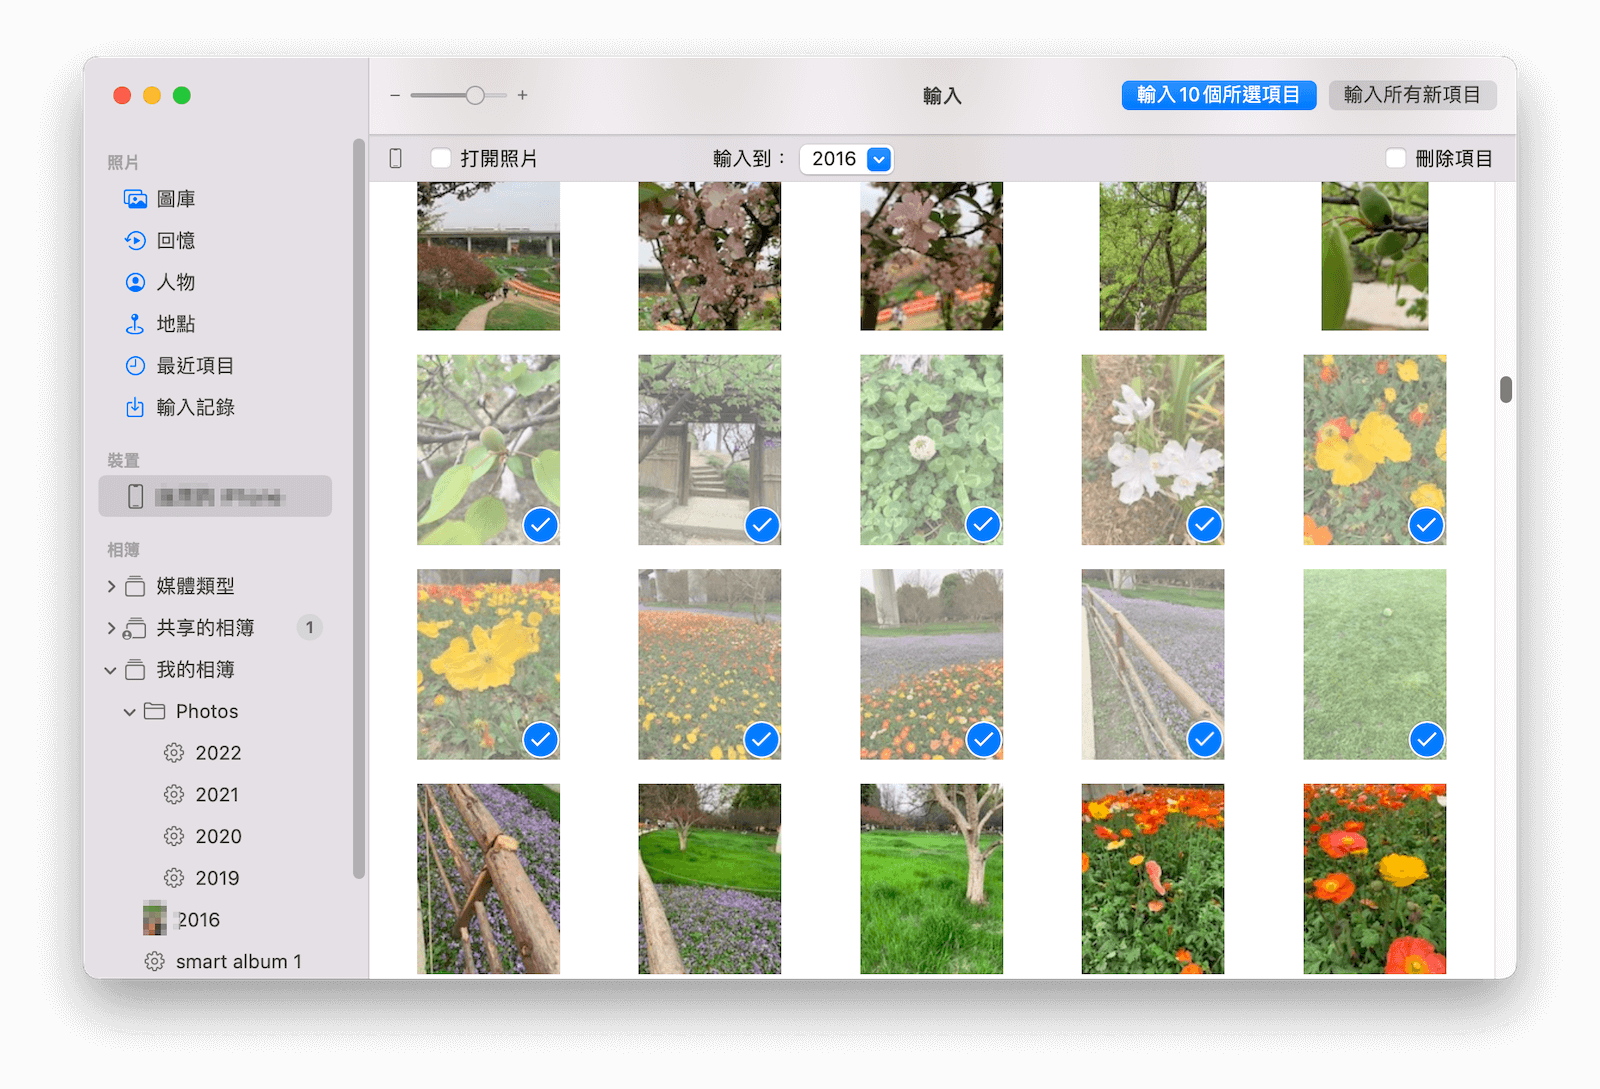Deselect checkmark on wooden fence path photo
Viewport: 1600px width, 1089px height.
coord(1205,740)
